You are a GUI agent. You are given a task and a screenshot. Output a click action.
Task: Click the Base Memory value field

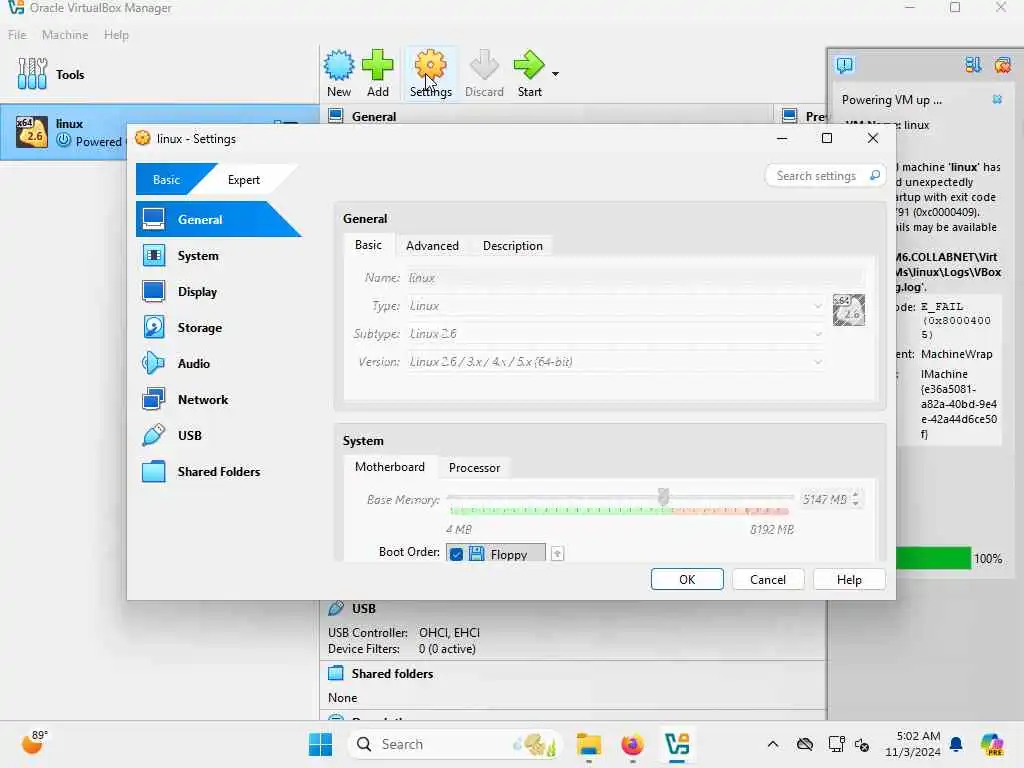tap(825, 499)
